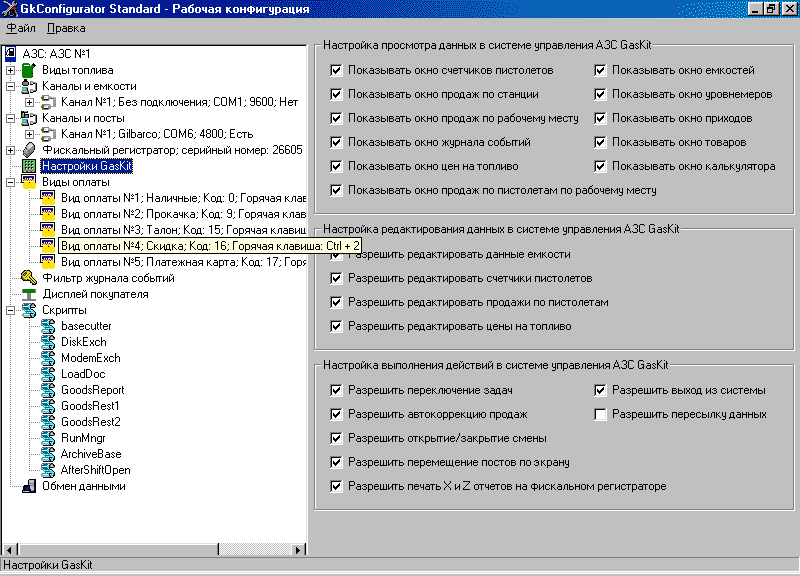The height and width of the screenshot is (576, 800).
Task: Collapse the Скрипты node
Action: 10,310
